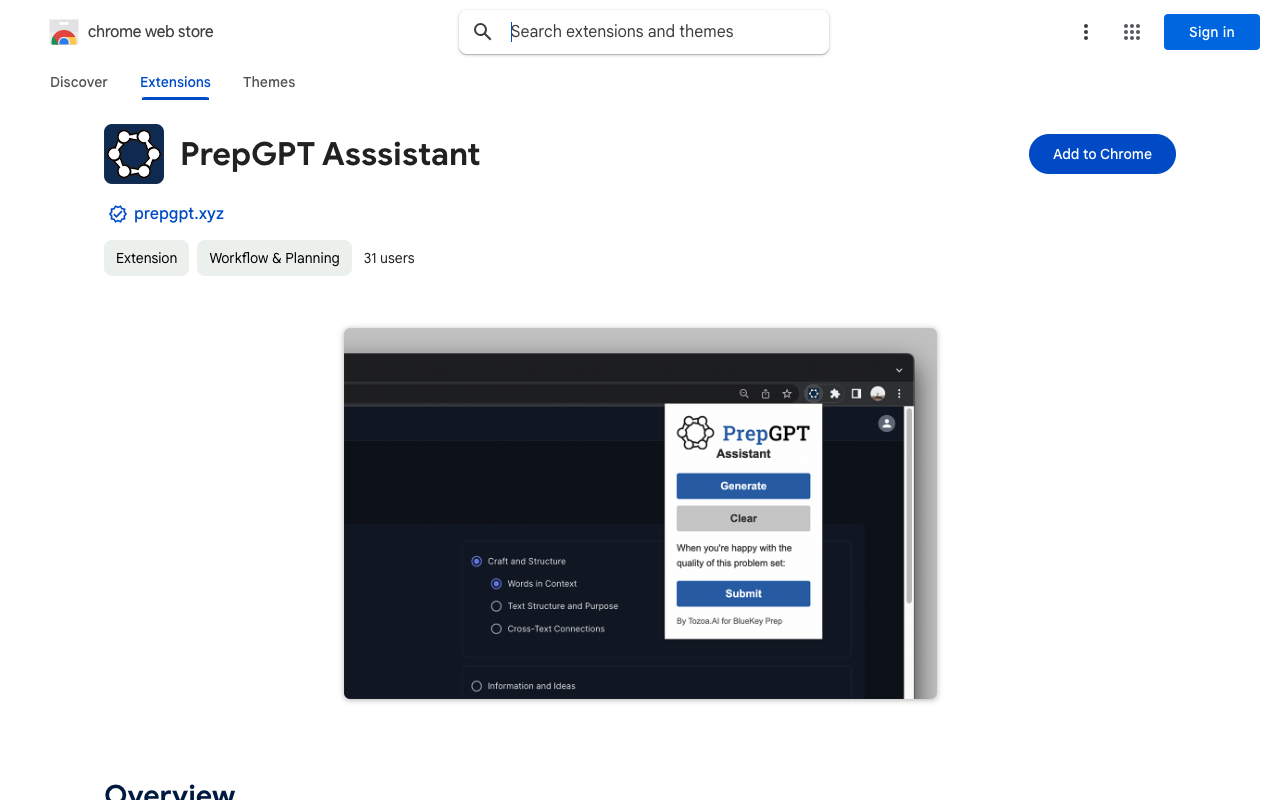Viewport: 1280px width, 800px height.
Task: Open the Google apps grid
Action: [x=1132, y=32]
